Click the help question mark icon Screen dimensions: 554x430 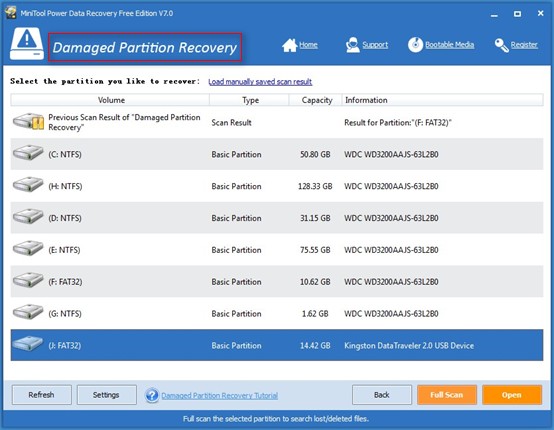pyautogui.click(x=152, y=395)
